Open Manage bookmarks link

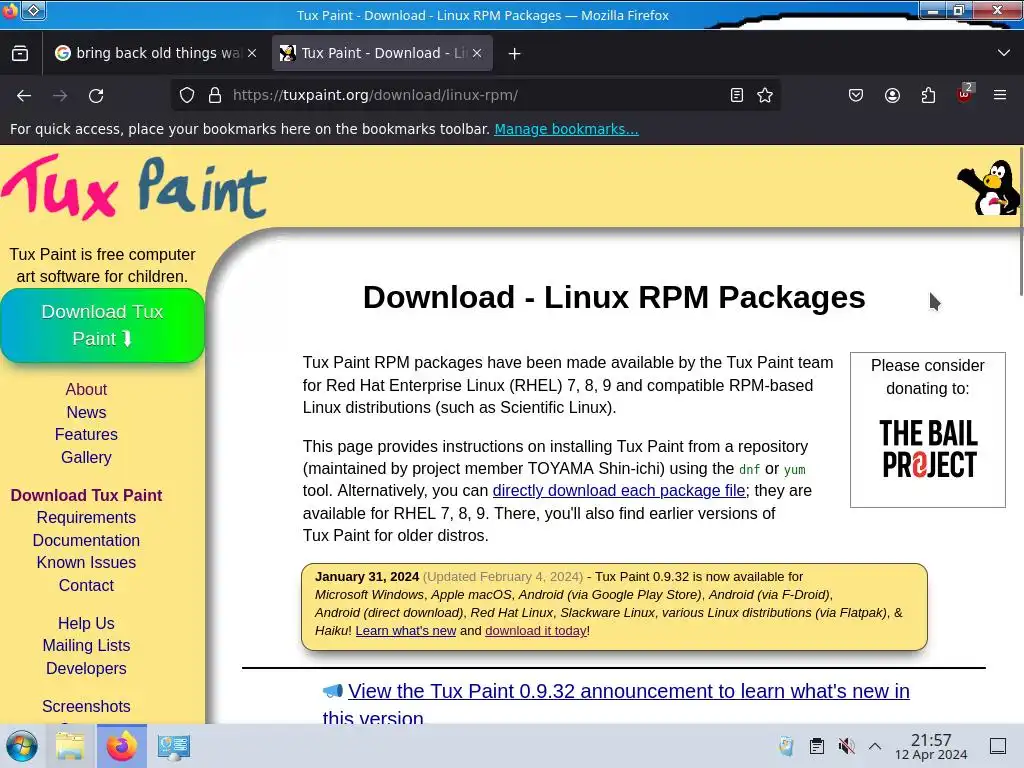[x=566, y=129]
